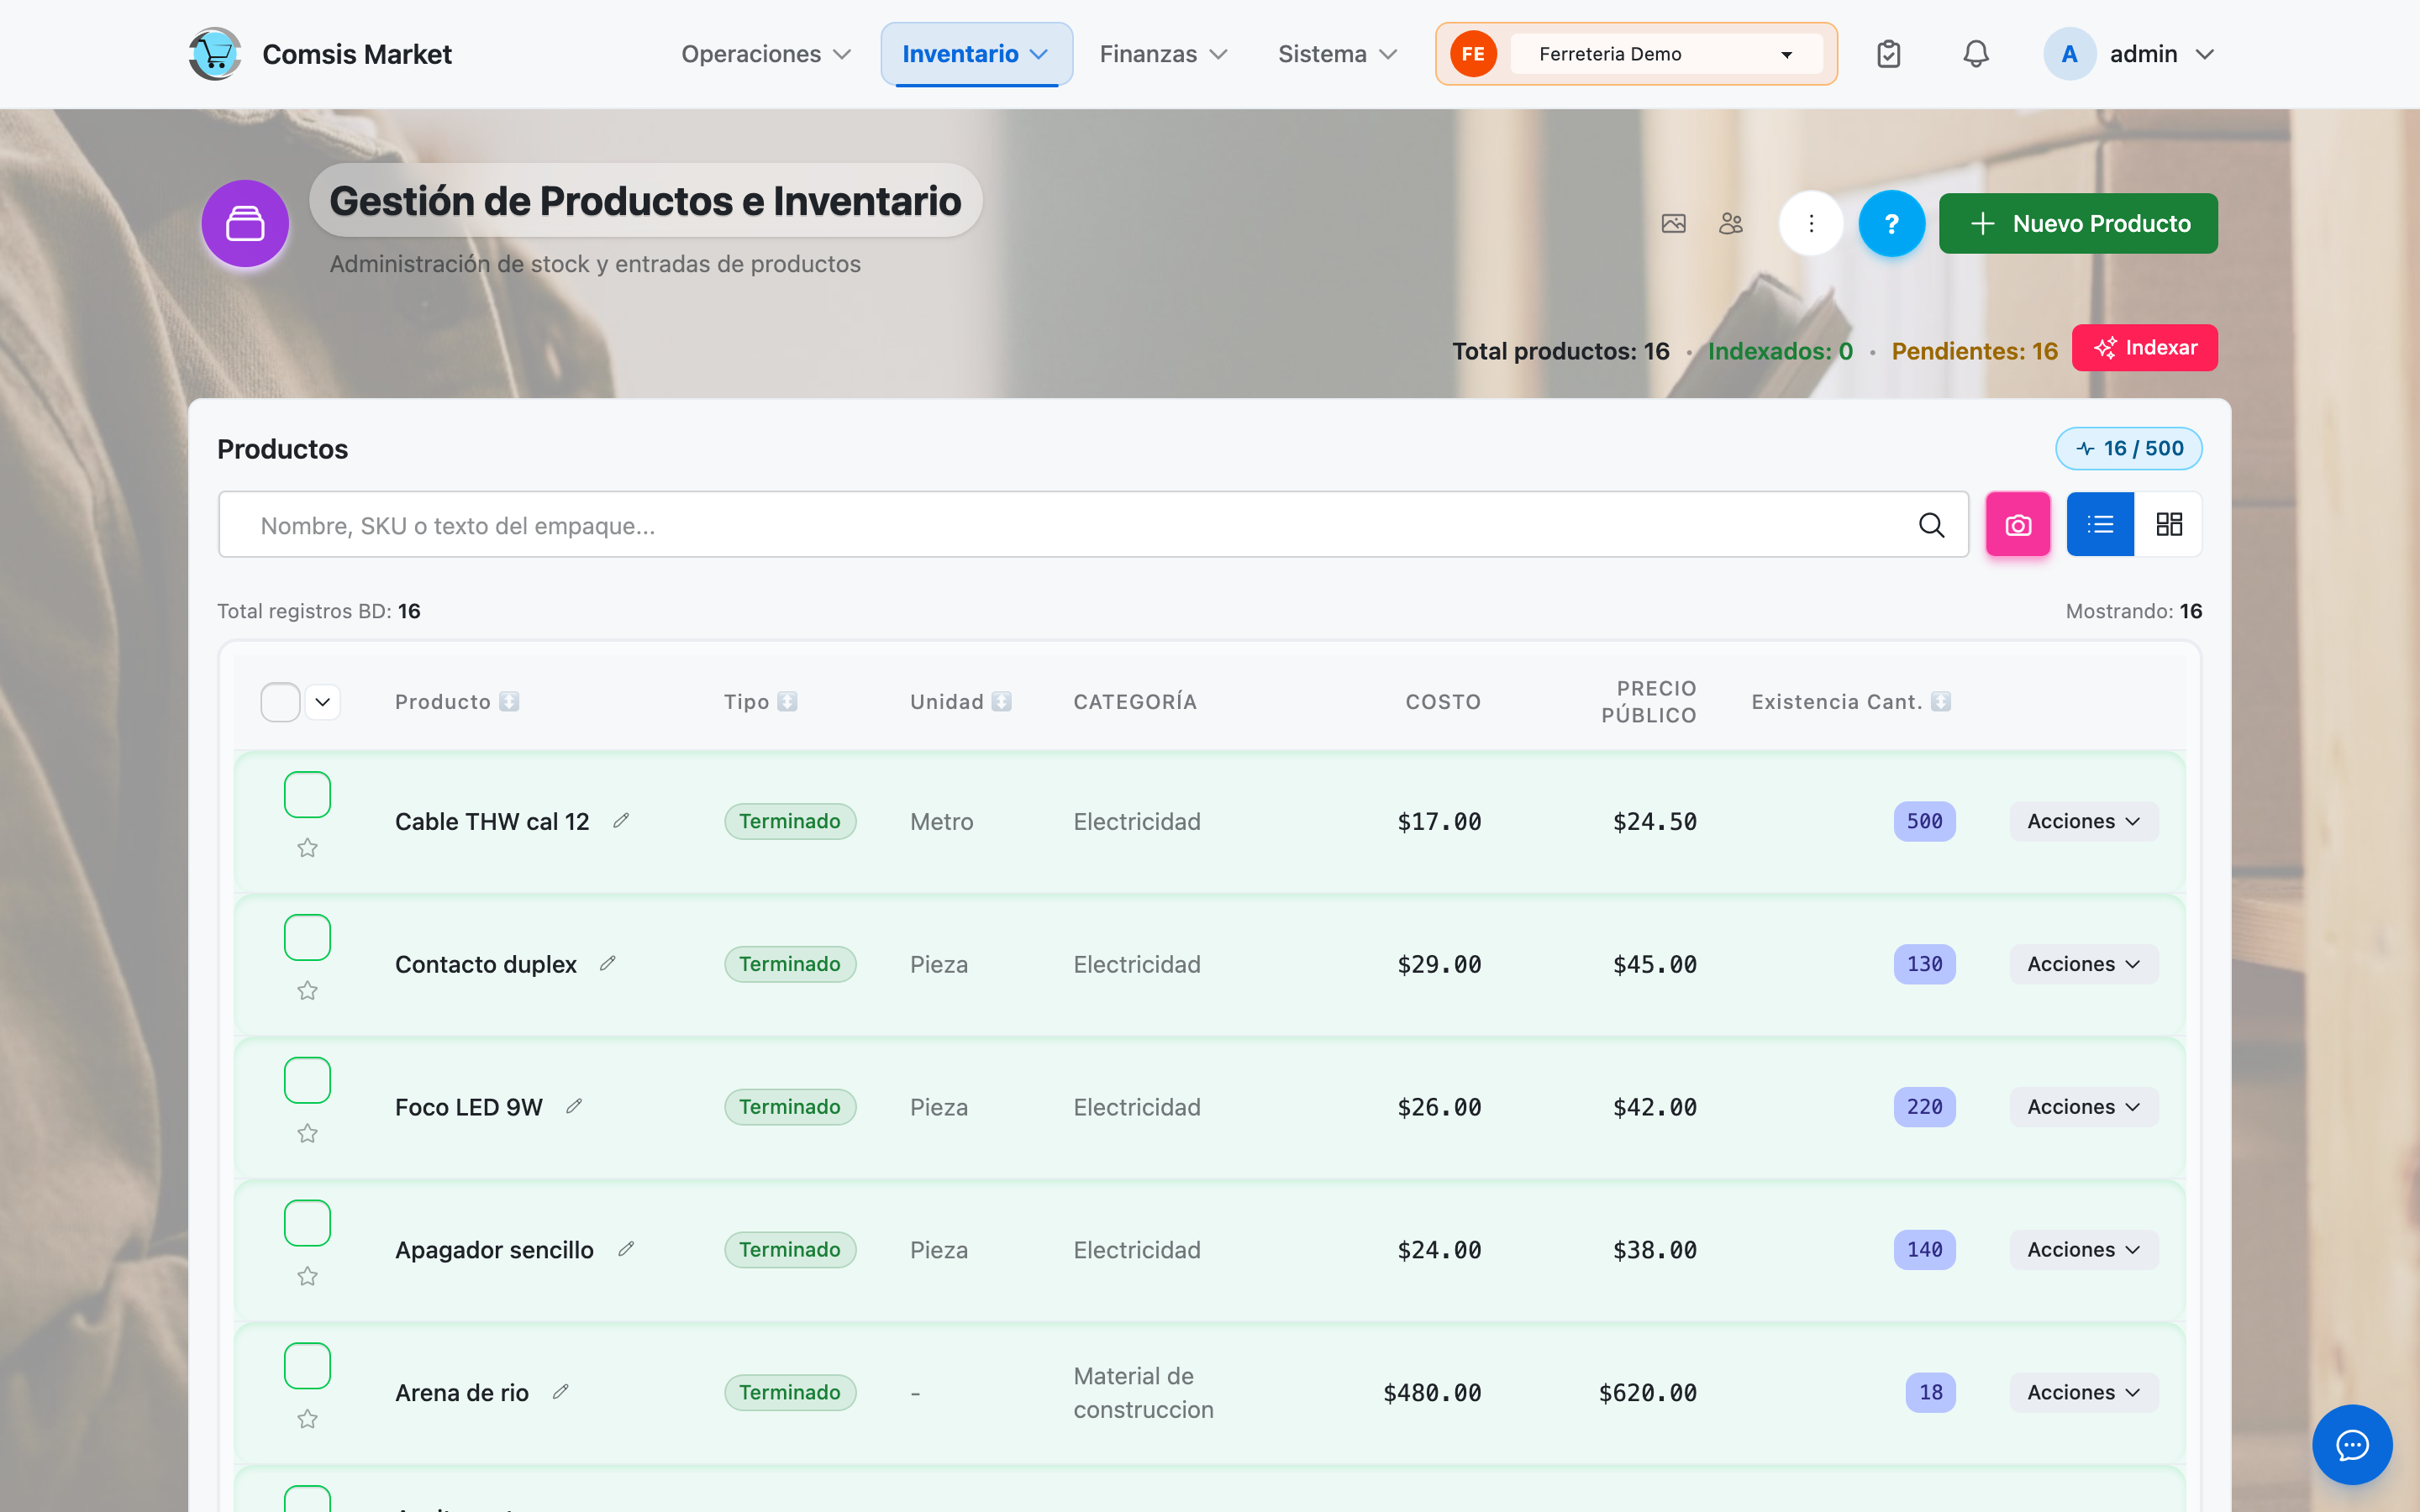This screenshot has height=1512, width=2420.
Task: Click the Indexar button
Action: tap(2145, 348)
